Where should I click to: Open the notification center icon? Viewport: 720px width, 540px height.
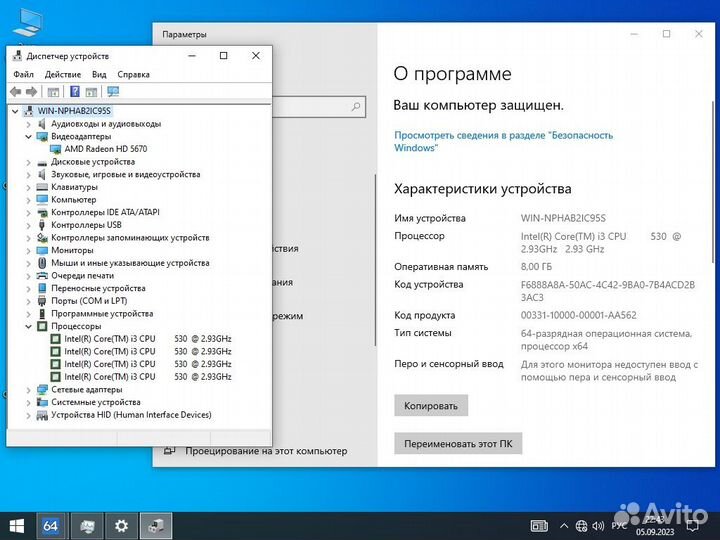click(x=692, y=526)
